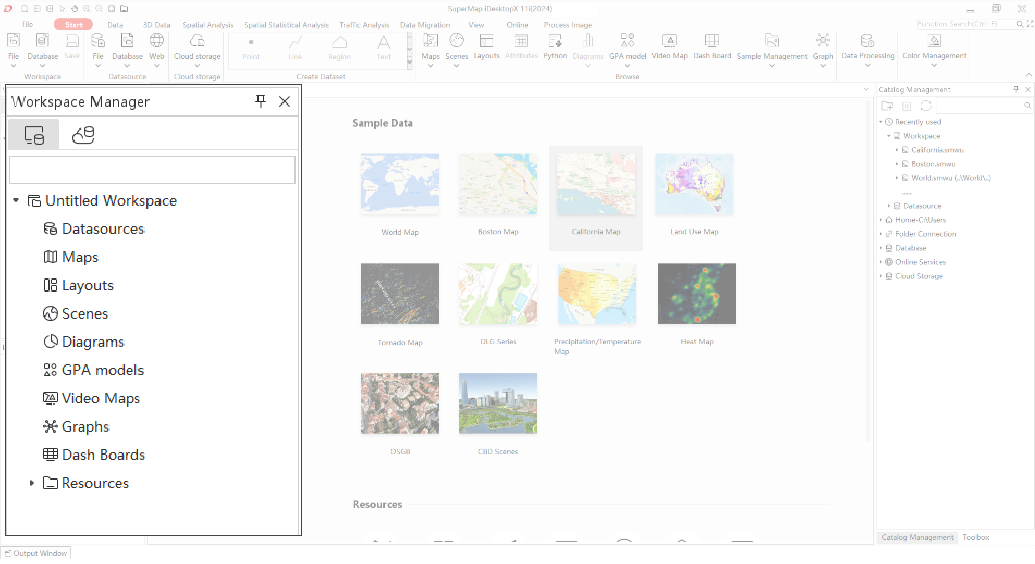Screen dimensions: 1035x564
Task: Expand California.smwu in catalog tree
Action: pyautogui.click(x=896, y=150)
